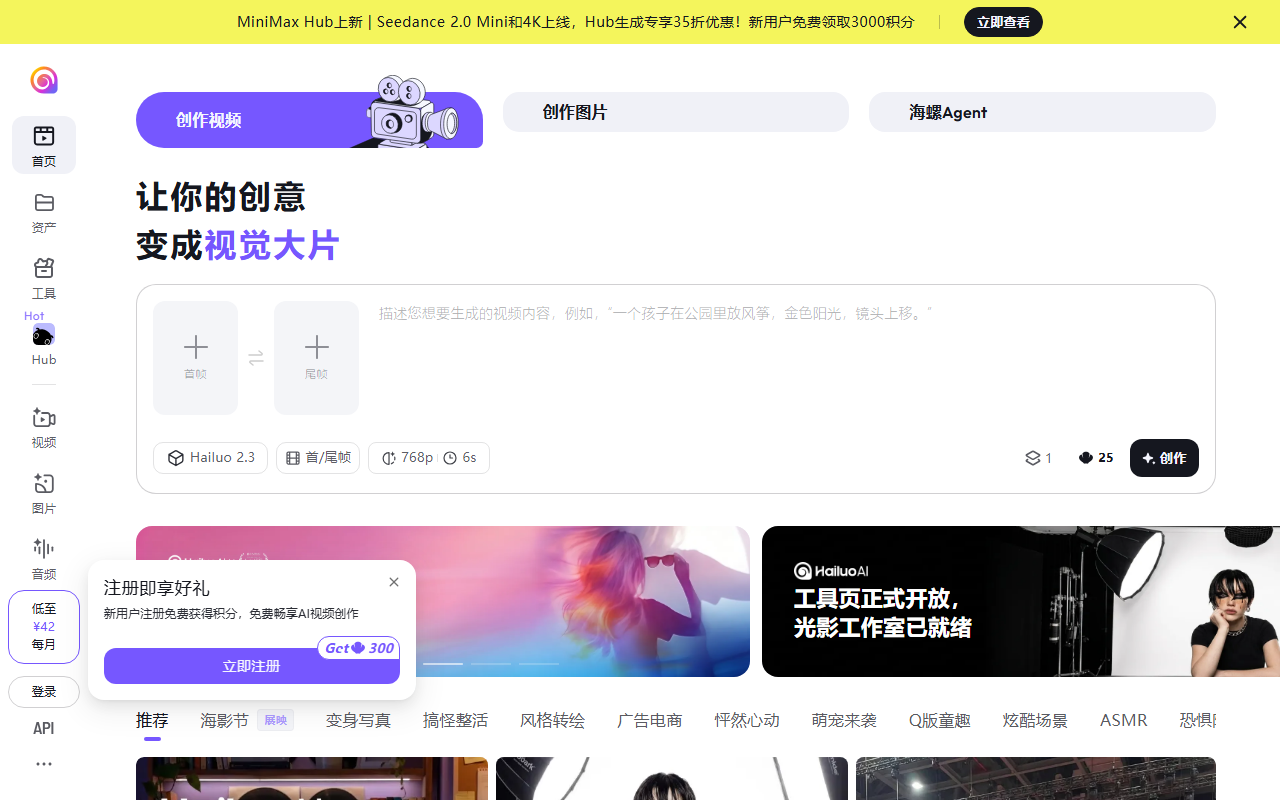The image size is (1280, 800).
Task: Select the 炫酷场景 category tab
Action: coord(1035,720)
